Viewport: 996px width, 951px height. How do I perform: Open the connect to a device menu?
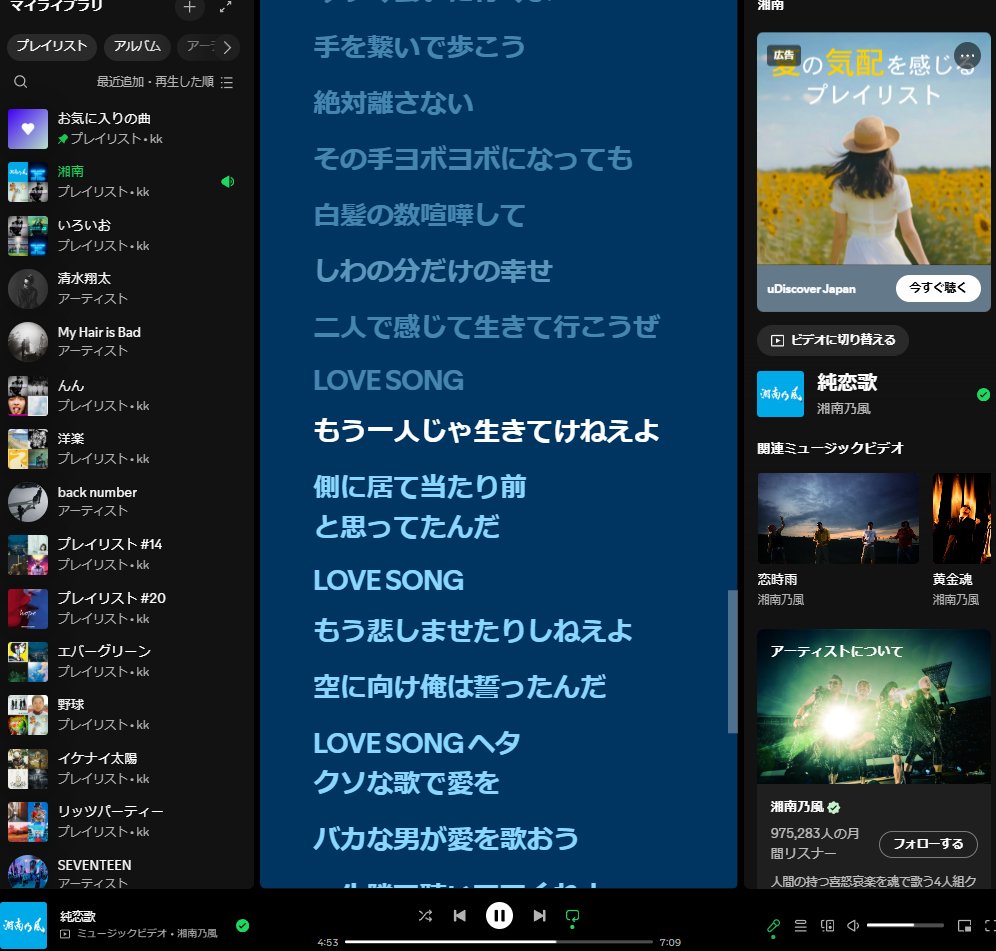827,926
